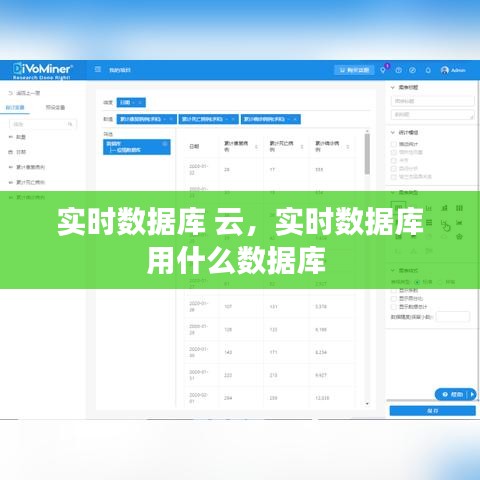Sort table by 累计重症病例 column sort icon
The width and height of the screenshot is (480, 480).
pos(256,147)
